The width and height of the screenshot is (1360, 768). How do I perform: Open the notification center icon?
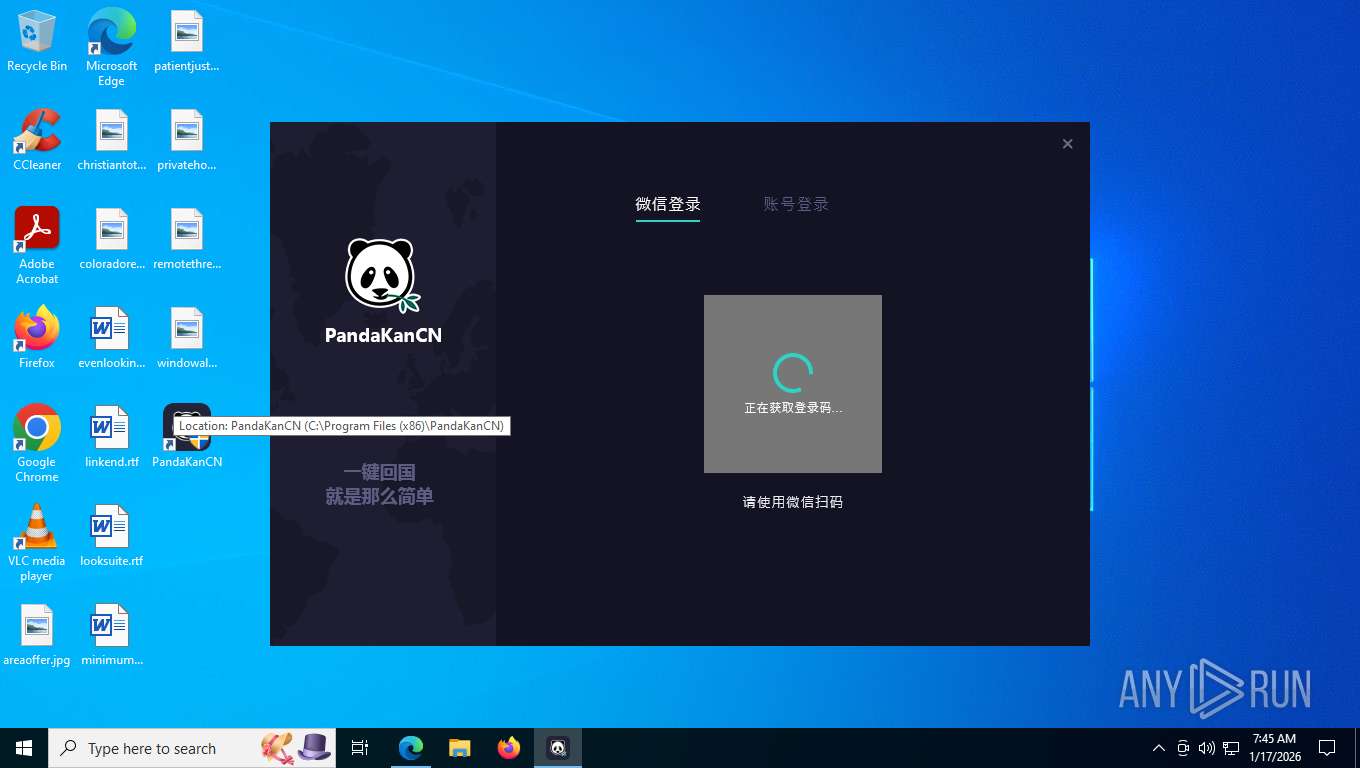pos(1327,748)
